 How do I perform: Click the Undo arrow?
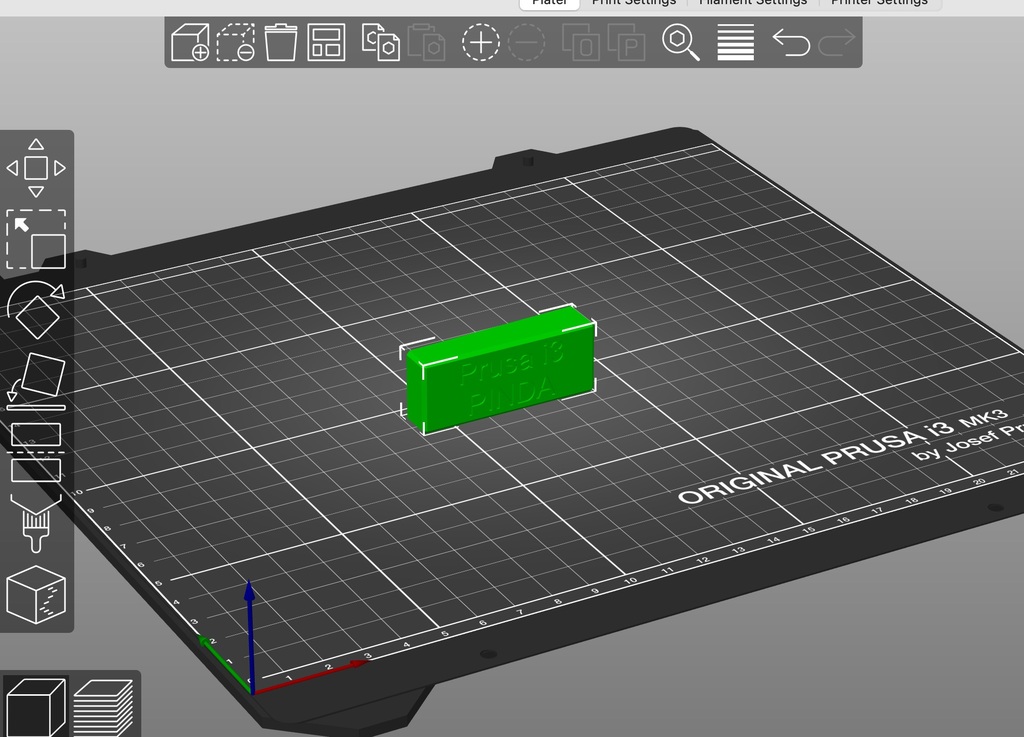(x=791, y=42)
